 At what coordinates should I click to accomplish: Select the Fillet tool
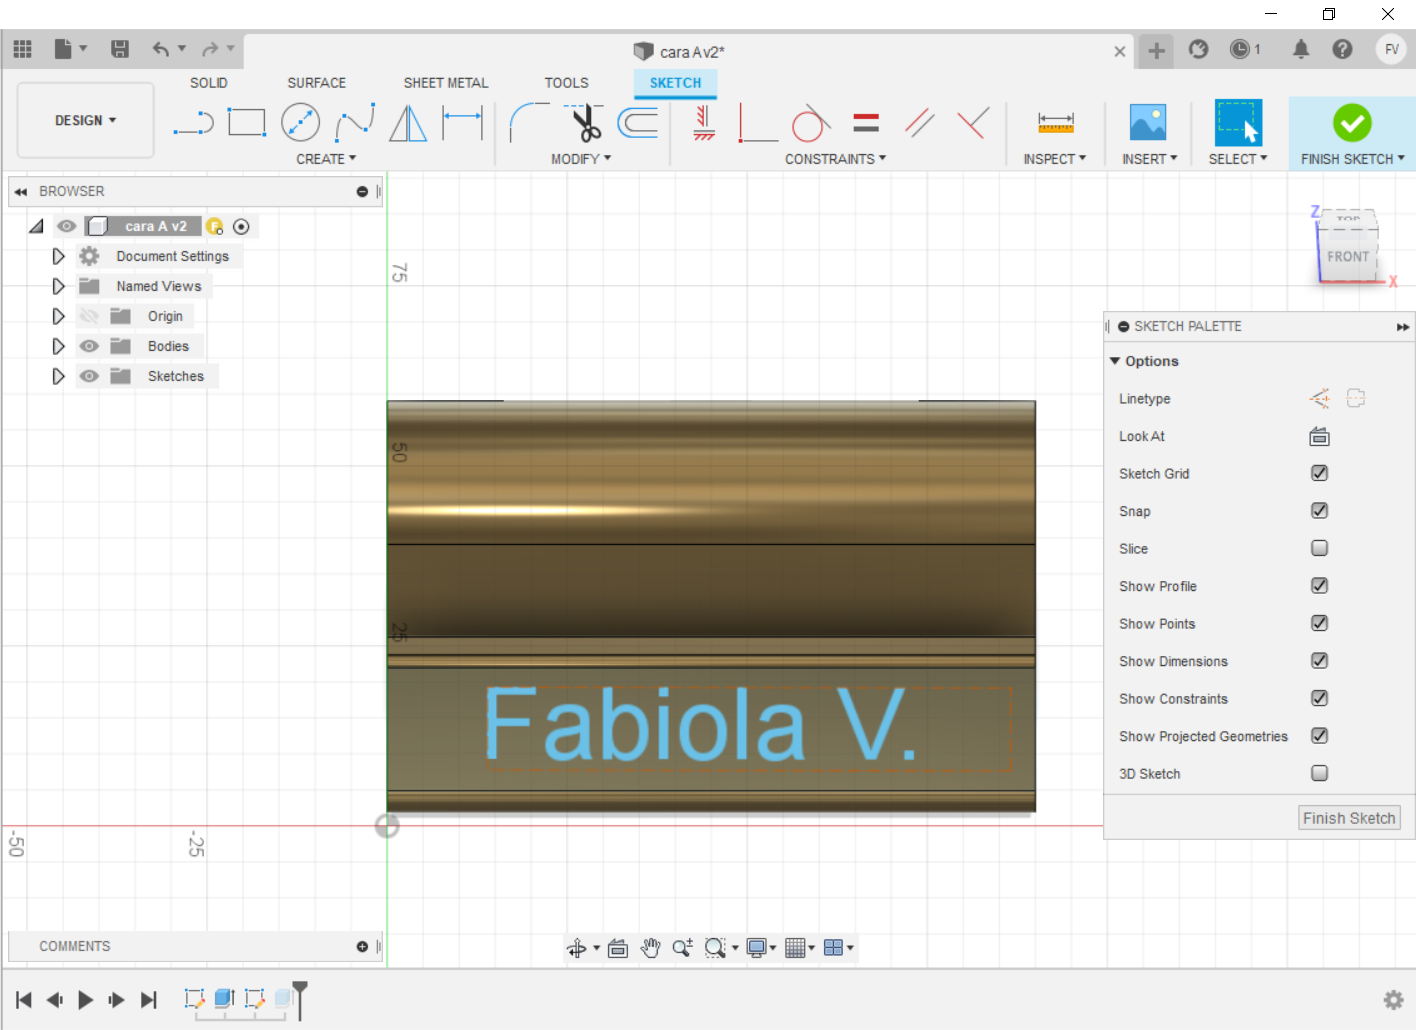click(529, 122)
